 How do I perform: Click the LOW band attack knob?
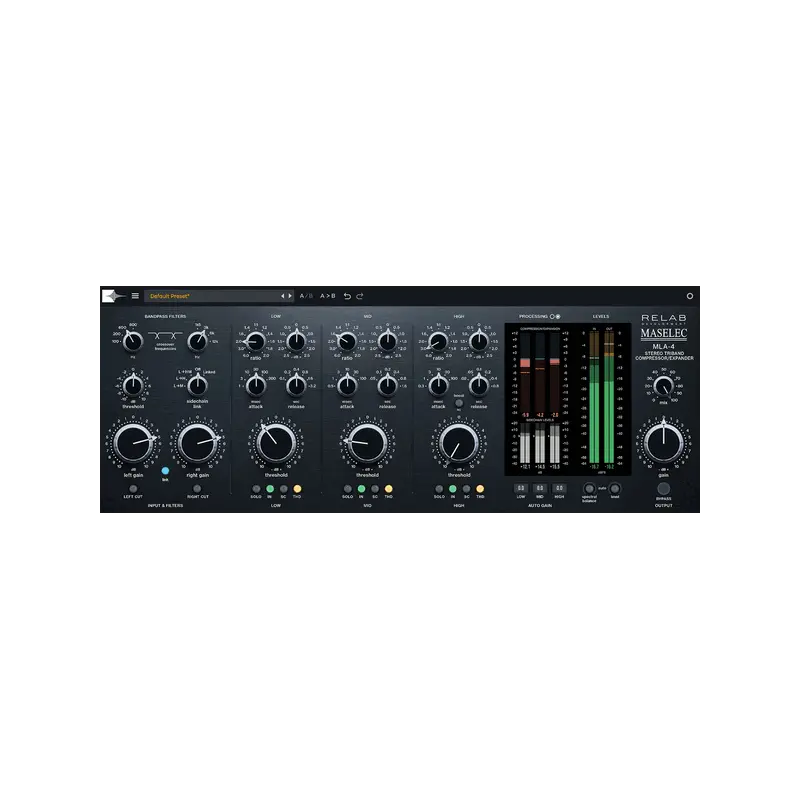tap(256, 386)
